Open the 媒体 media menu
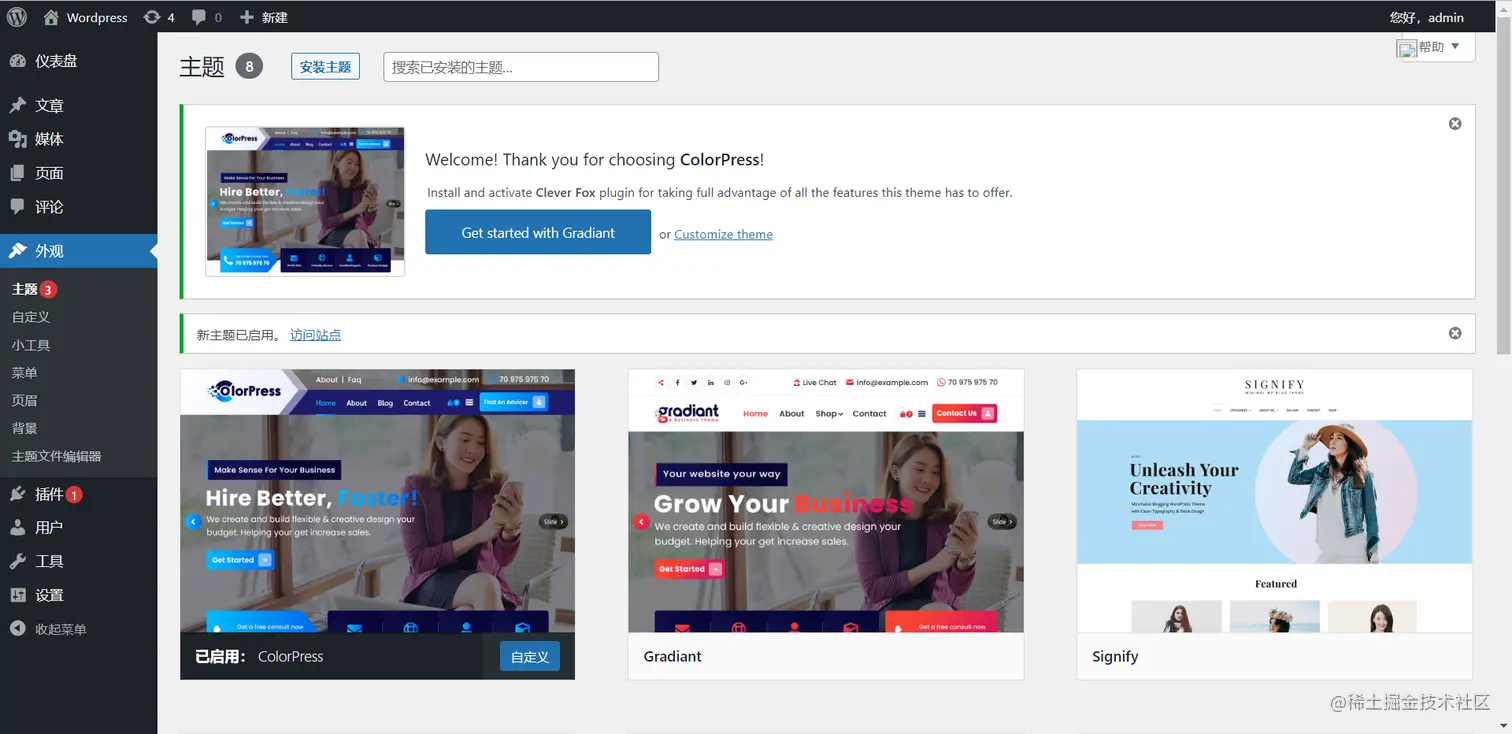 click(78, 139)
